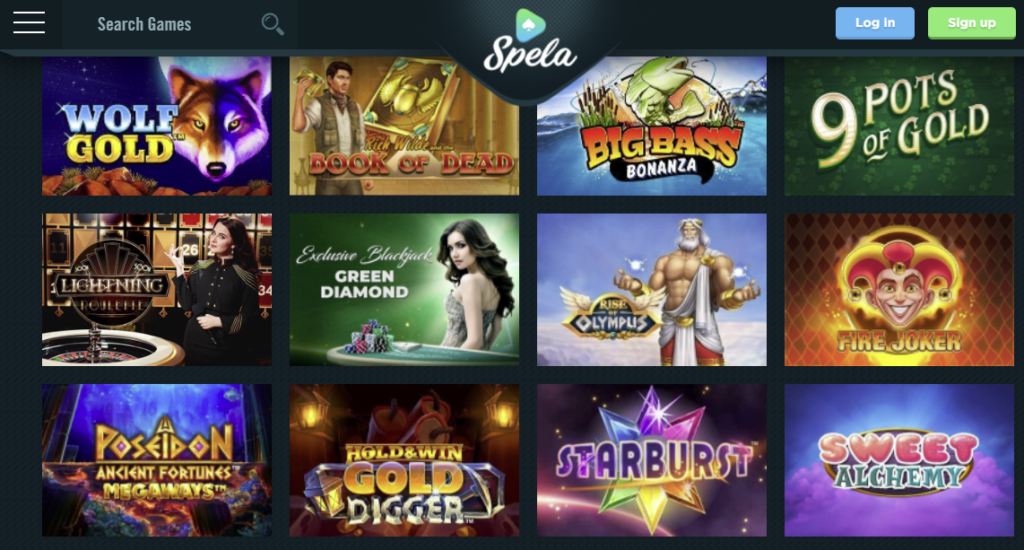Open Lightning Roulette live game

(x=157, y=289)
